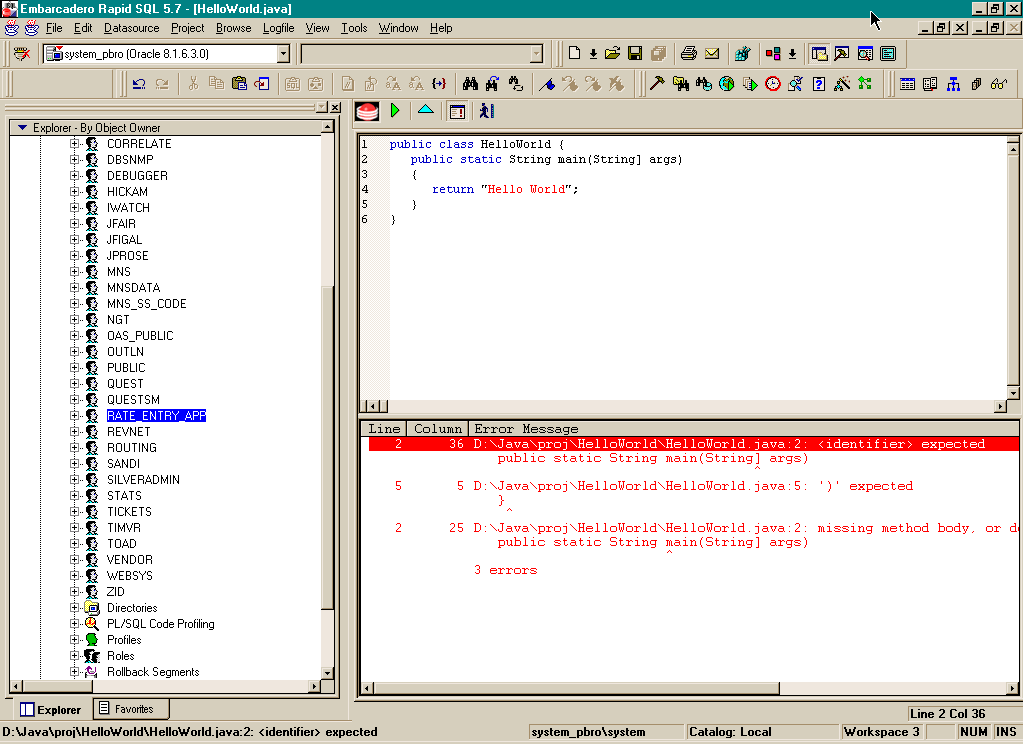Select the Profiles tree item
The width and height of the screenshot is (1023, 744).
(124, 640)
